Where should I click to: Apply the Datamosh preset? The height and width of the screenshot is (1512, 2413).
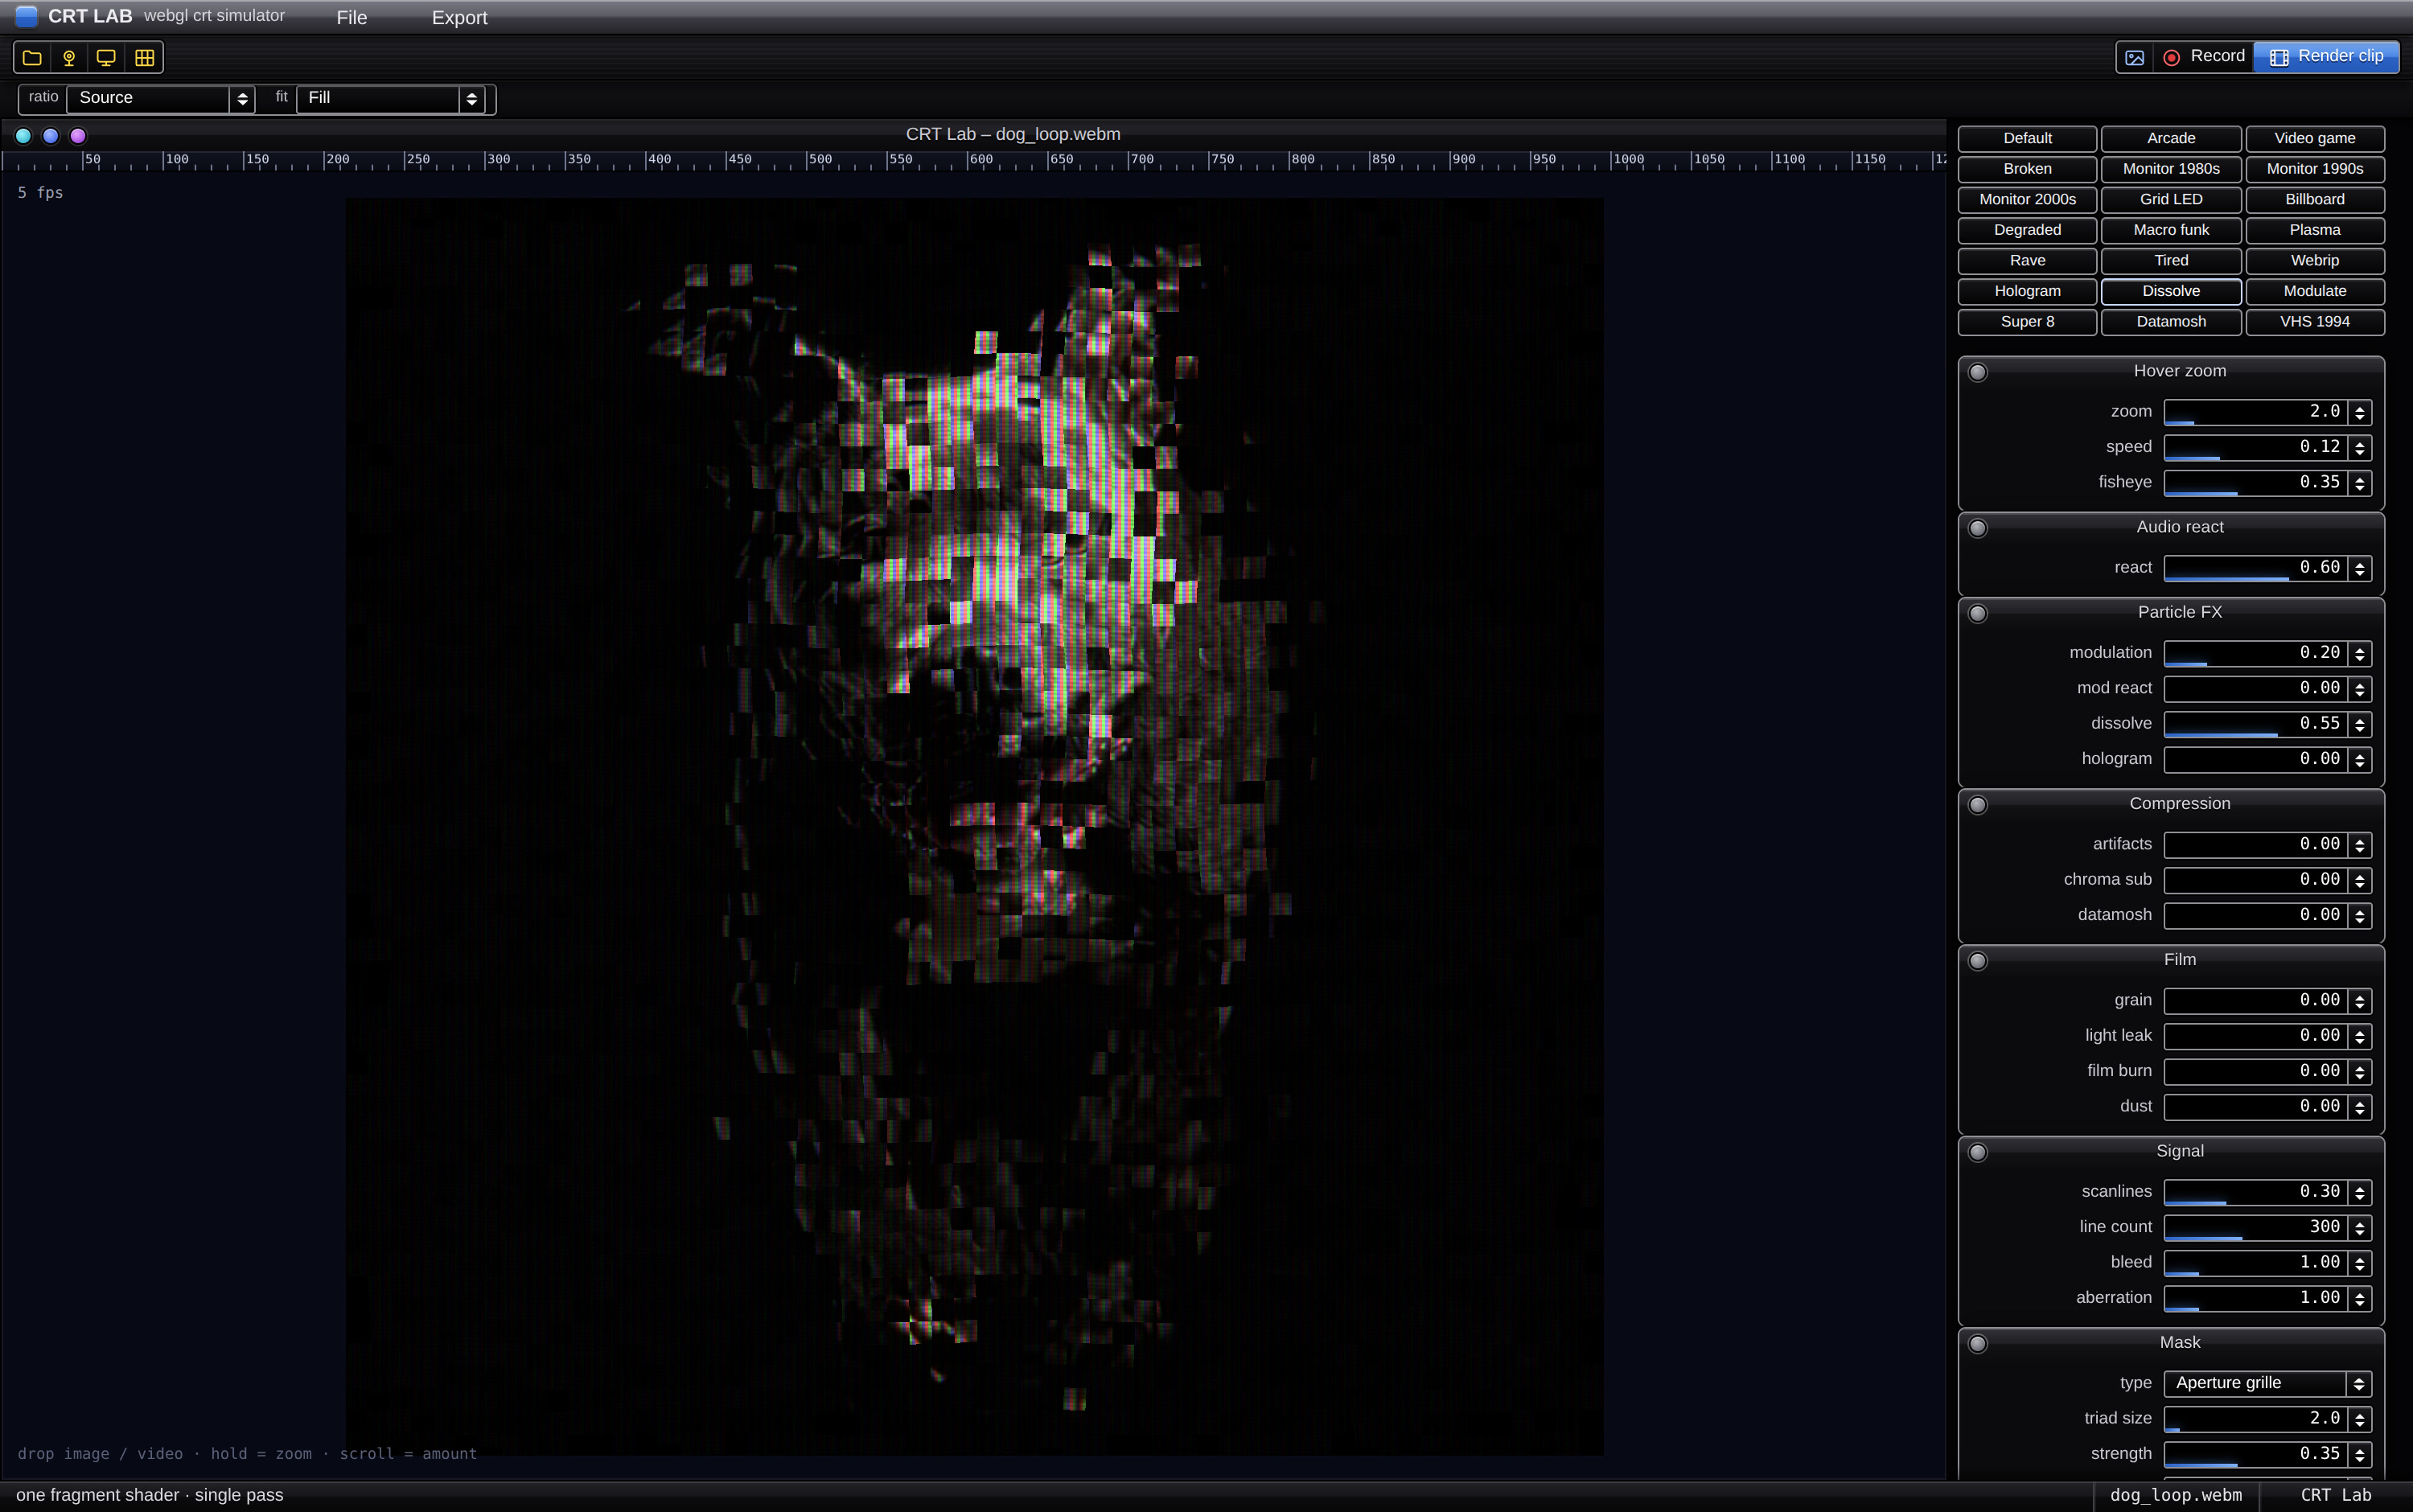[x=2171, y=321]
